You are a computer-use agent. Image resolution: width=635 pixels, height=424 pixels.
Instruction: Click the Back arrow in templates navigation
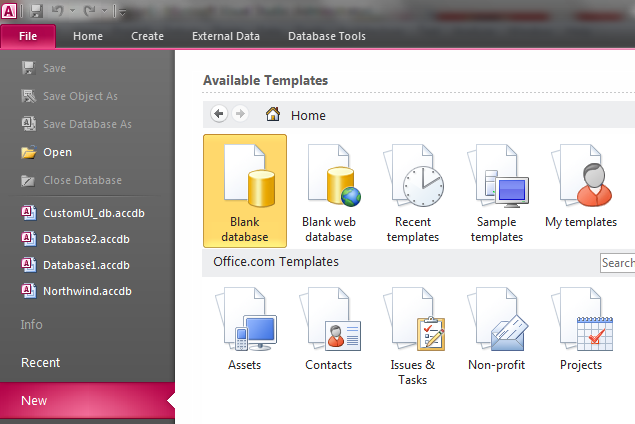point(219,114)
